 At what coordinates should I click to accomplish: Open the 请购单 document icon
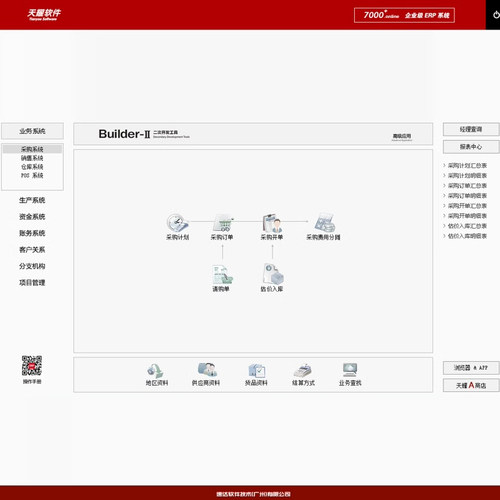pos(222,274)
